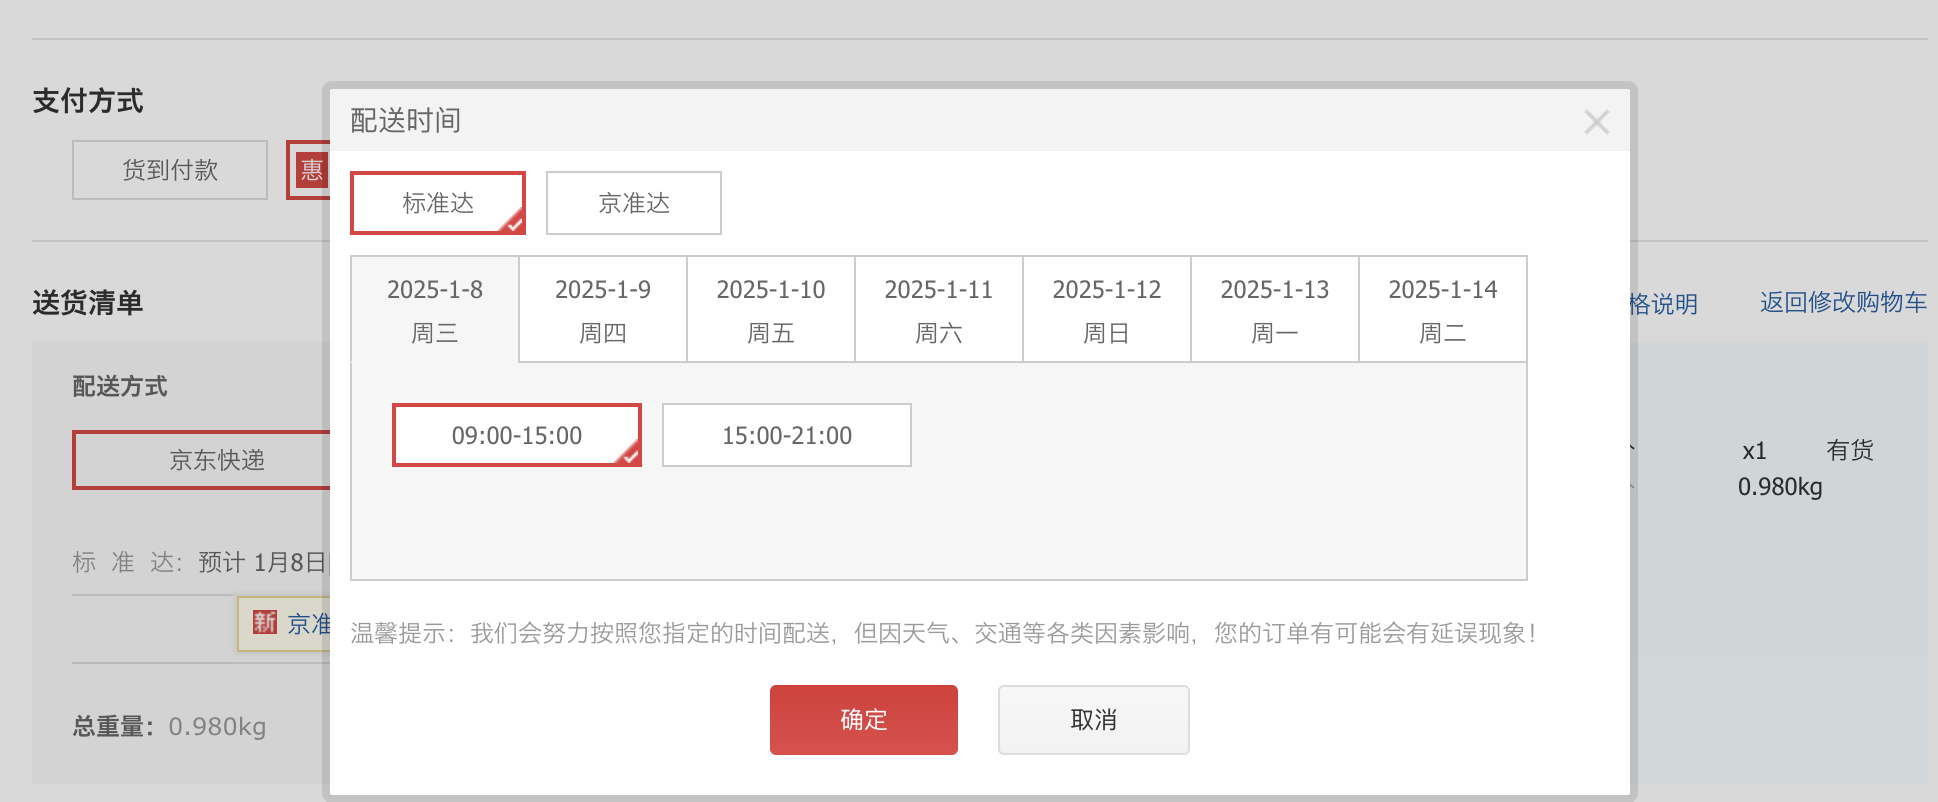Image resolution: width=1938 pixels, height=802 pixels.
Task: Switch to the 2025-1-13 周一 date tab
Action: pos(1275,309)
